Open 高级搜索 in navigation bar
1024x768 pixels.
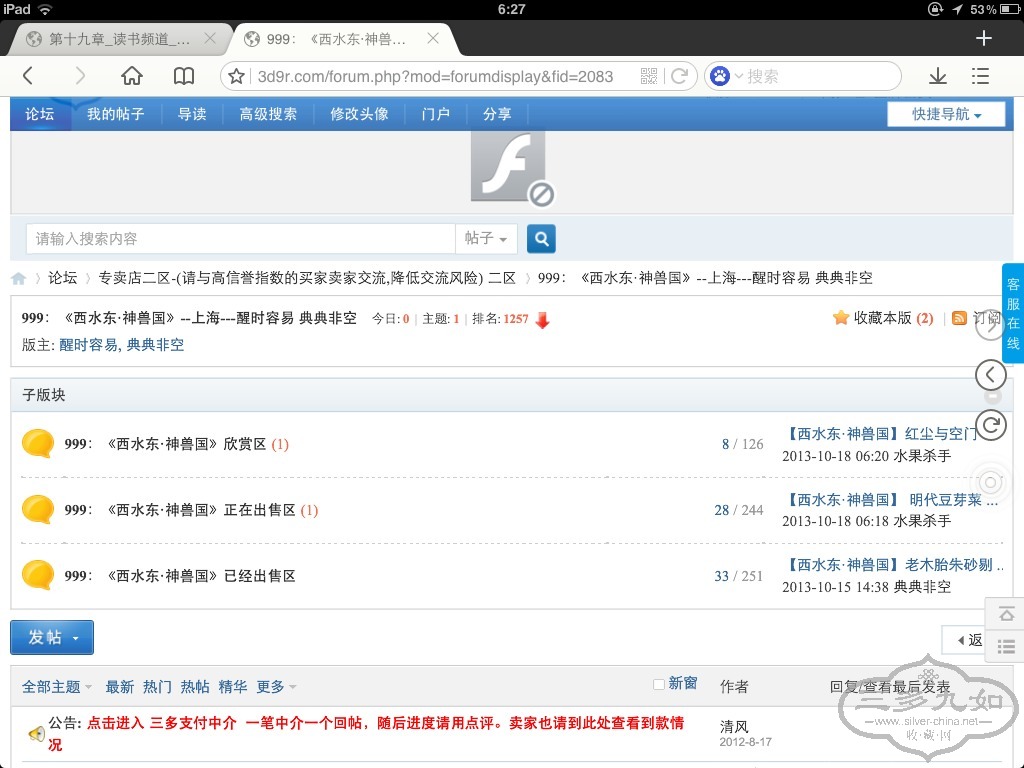coord(268,114)
